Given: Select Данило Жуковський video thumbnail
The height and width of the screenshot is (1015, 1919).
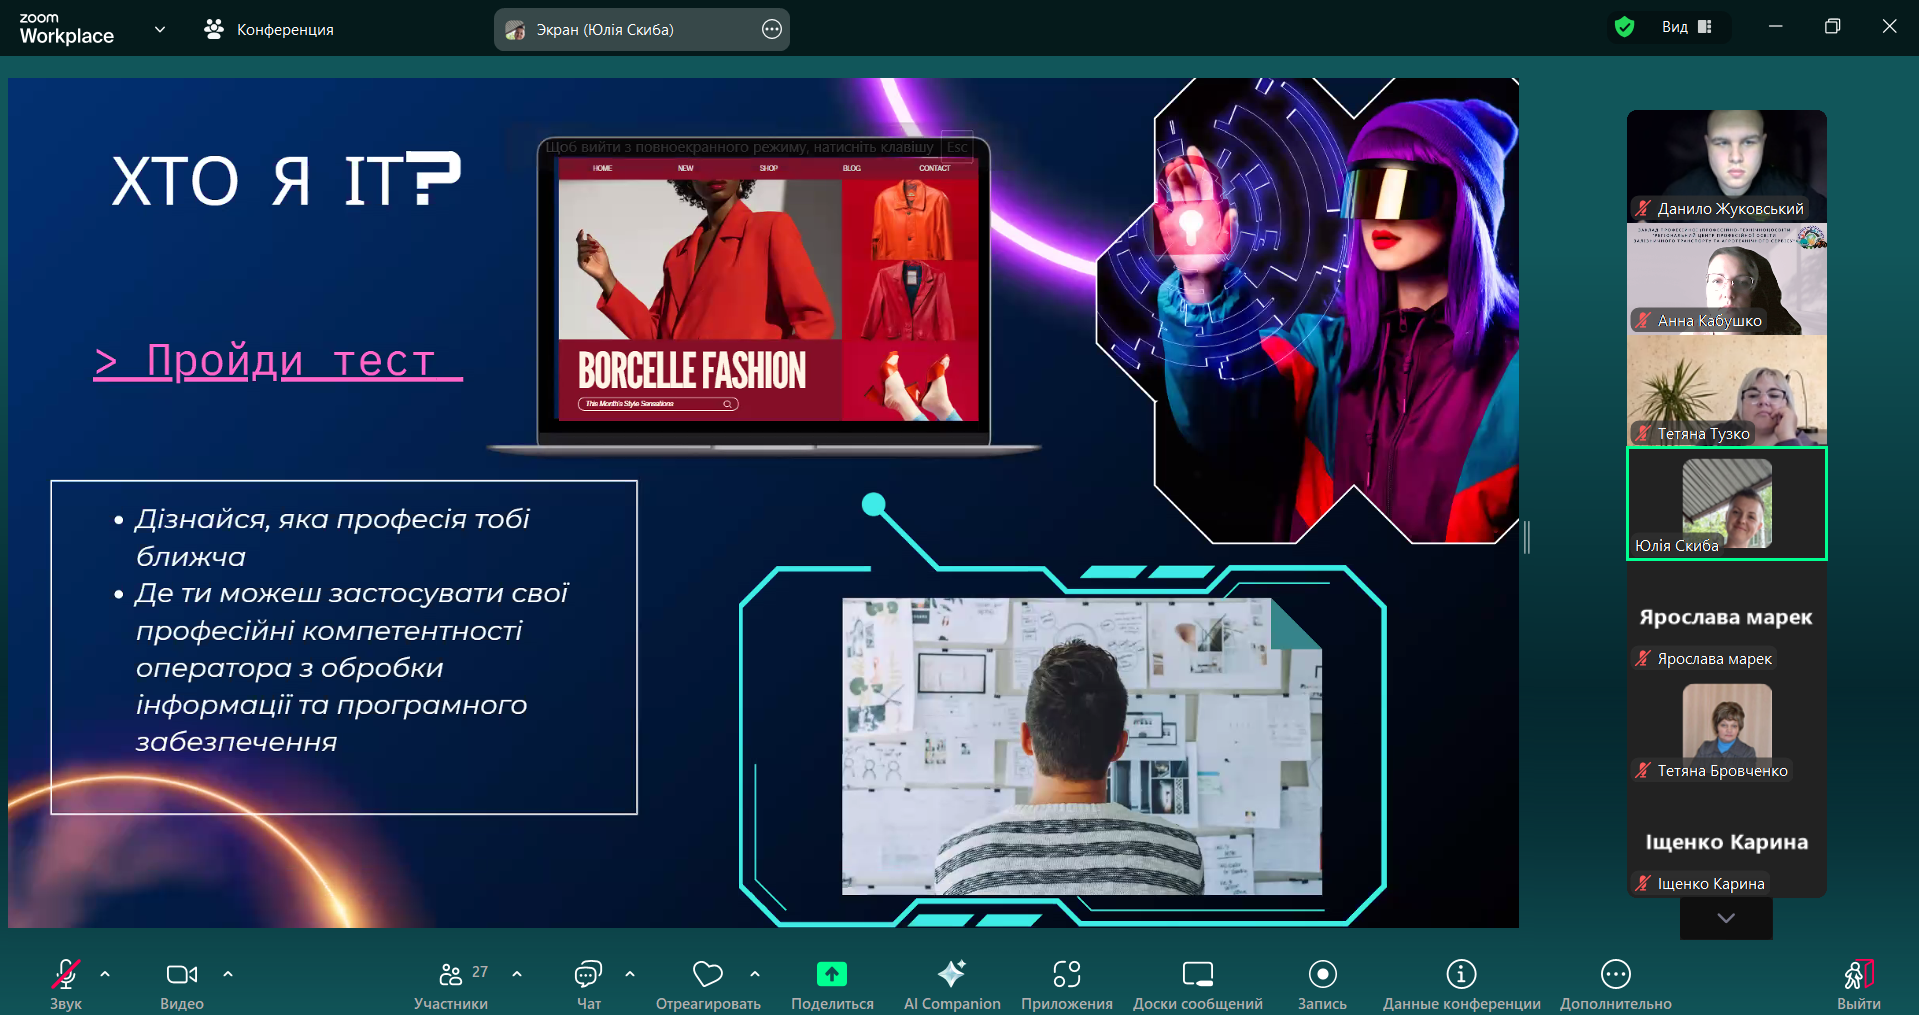Looking at the screenshot, I should tap(1727, 166).
